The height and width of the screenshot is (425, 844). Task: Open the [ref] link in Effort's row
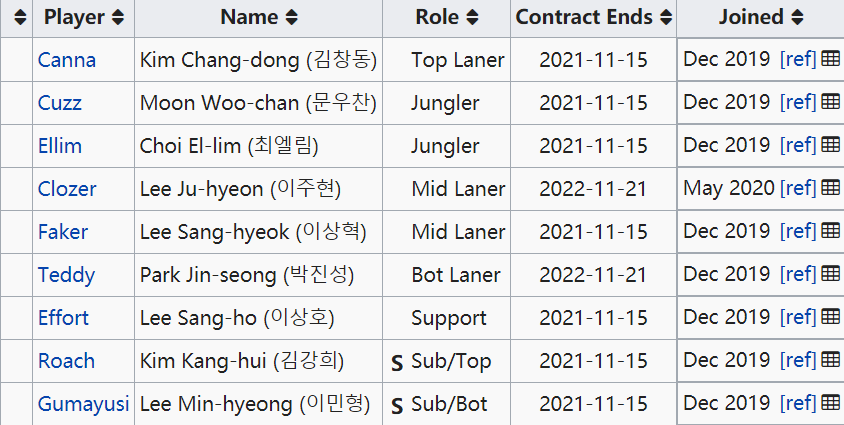tap(798, 317)
